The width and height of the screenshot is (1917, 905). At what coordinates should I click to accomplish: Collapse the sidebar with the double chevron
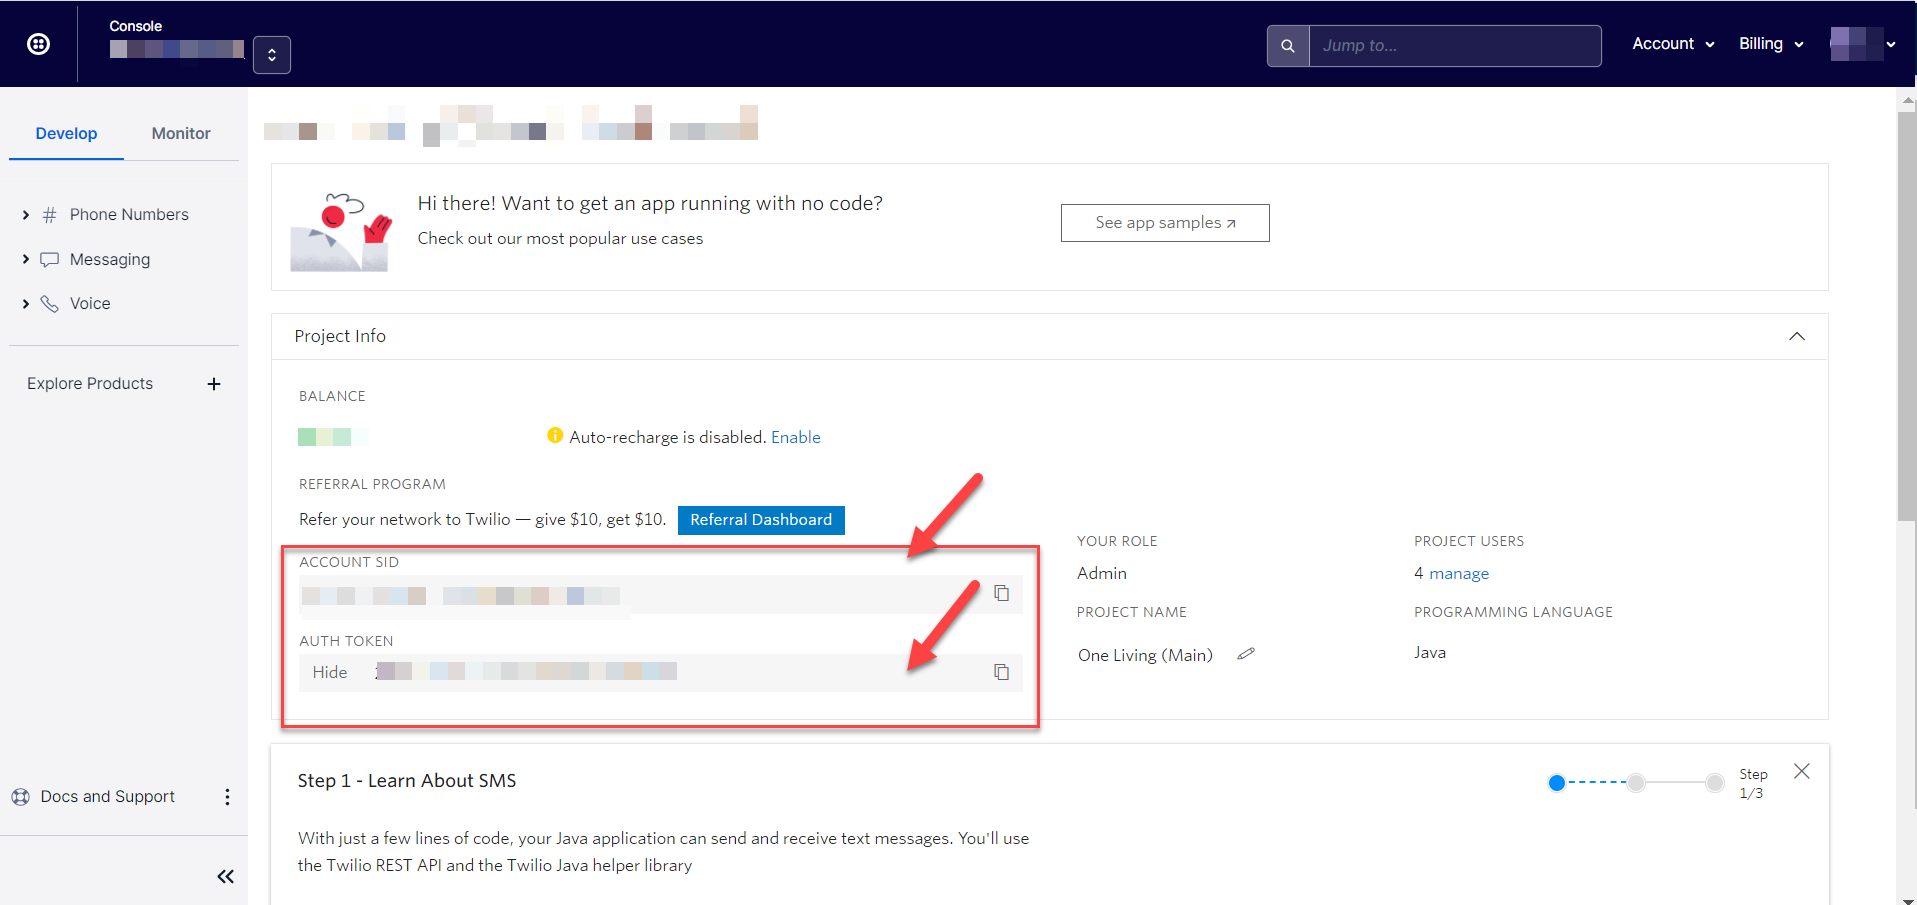(x=226, y=877)
